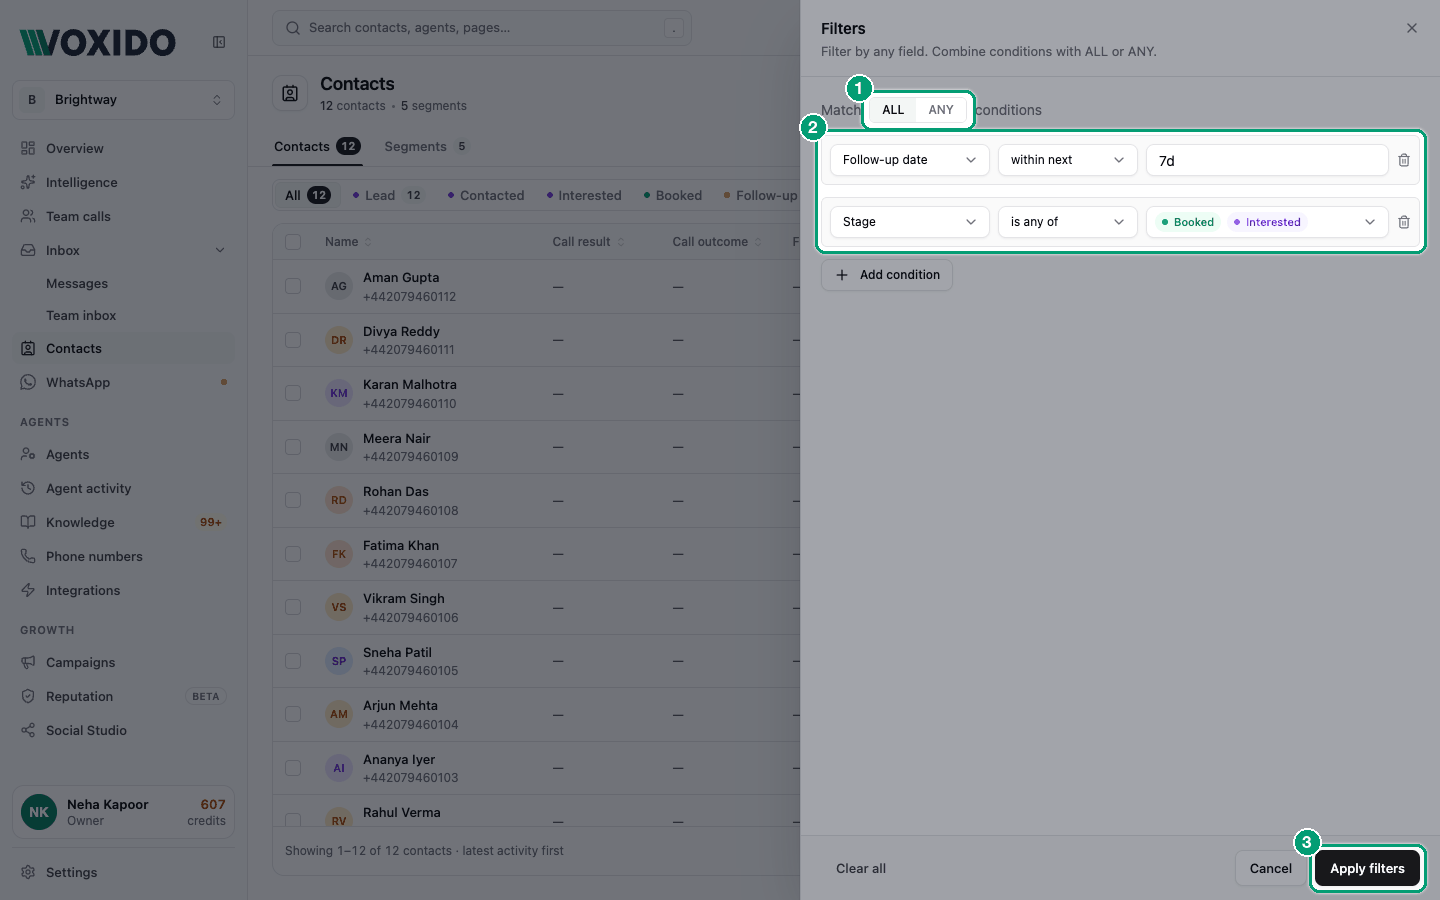Expand the Booked/Interested stage values dropdown
The height and width of the screenshot is (900, 1440).
click(x=1266, y=222)
